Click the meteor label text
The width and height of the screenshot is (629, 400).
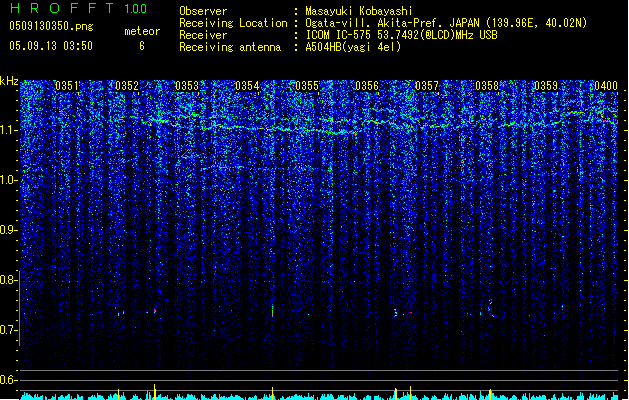click(142, 31)
